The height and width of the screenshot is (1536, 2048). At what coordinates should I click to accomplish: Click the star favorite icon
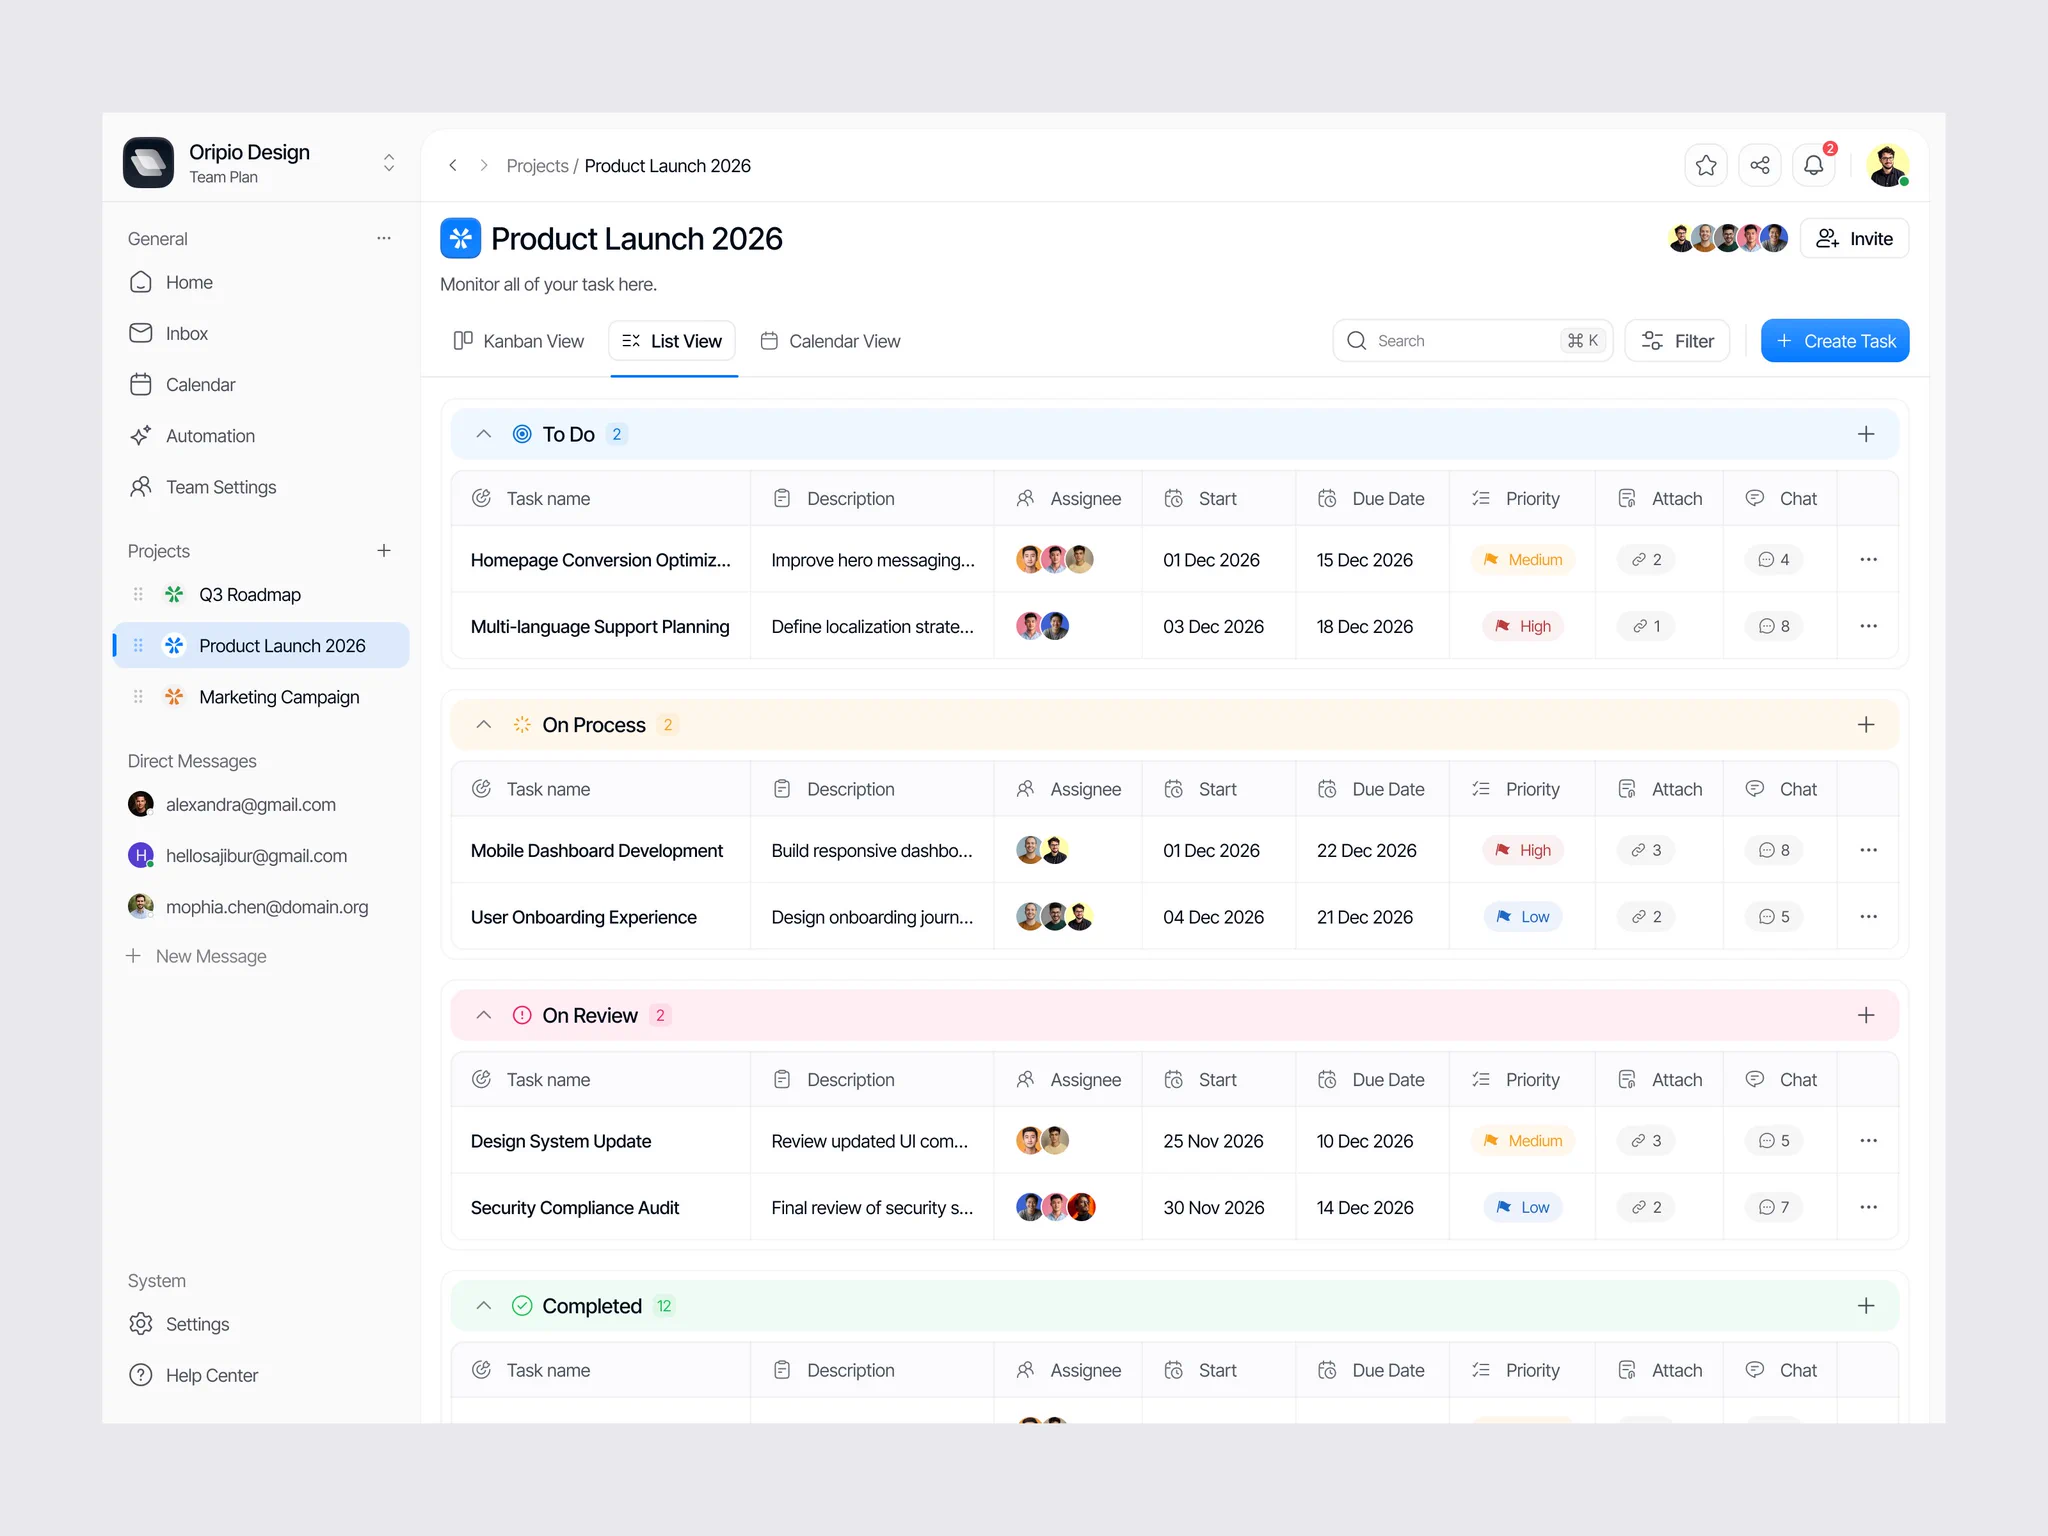[1706, 165]
